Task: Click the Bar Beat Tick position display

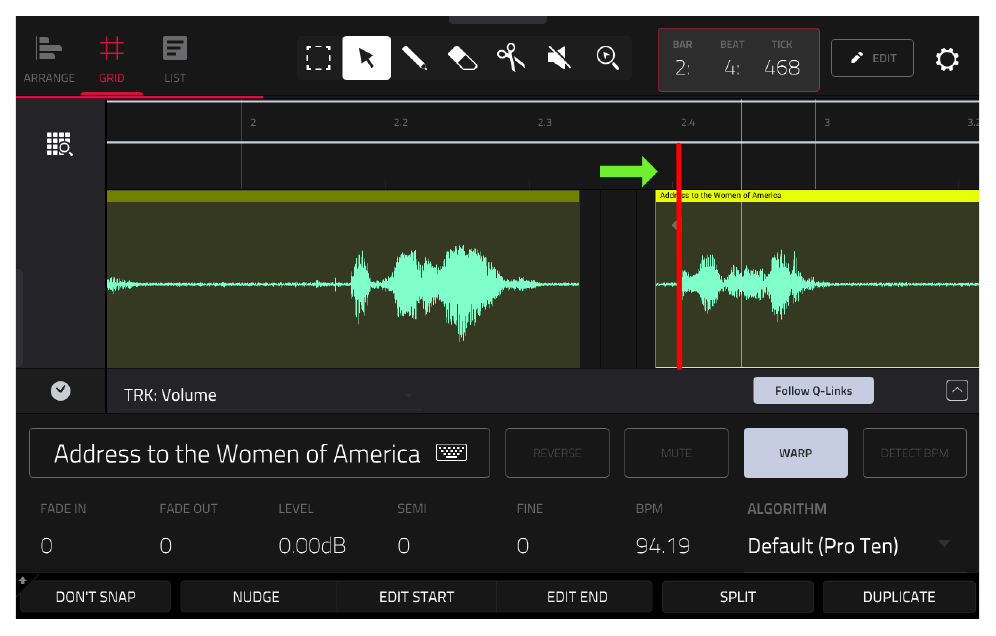Action: [739, 60]
